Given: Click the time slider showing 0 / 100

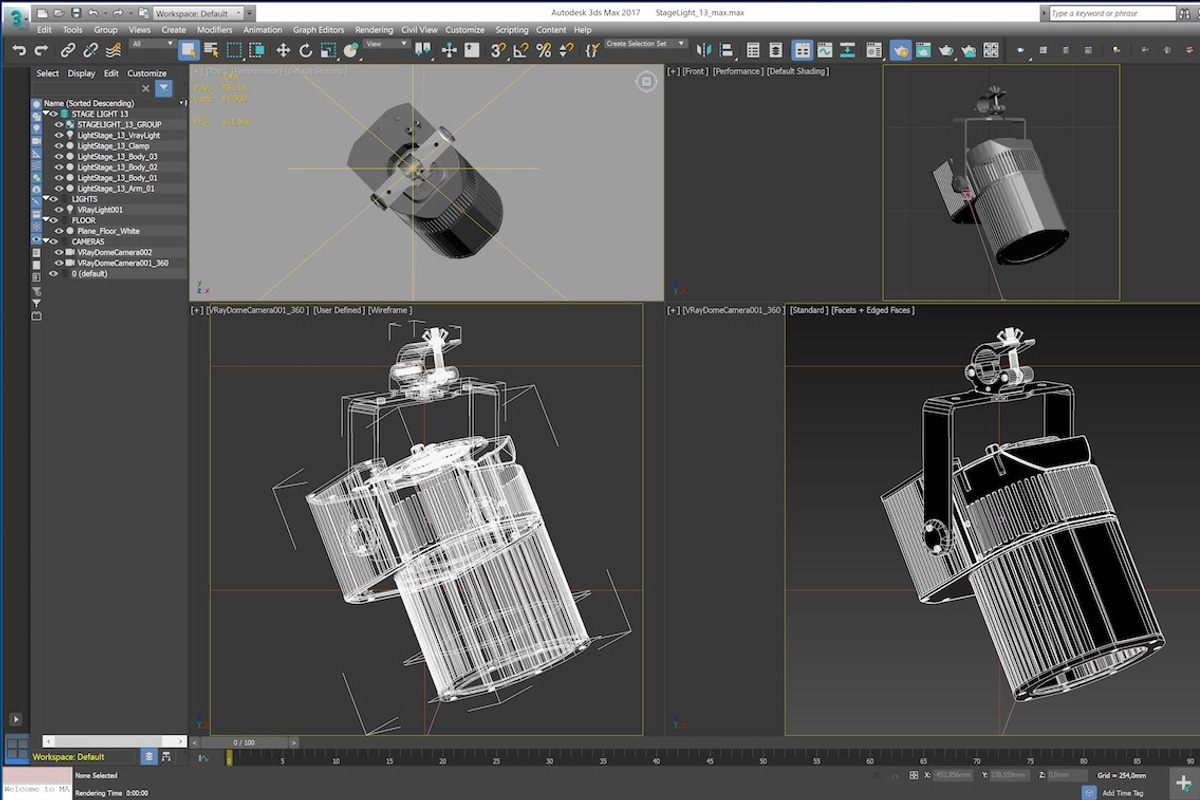Looking at the screenshot, I should (x=244, y=742).
